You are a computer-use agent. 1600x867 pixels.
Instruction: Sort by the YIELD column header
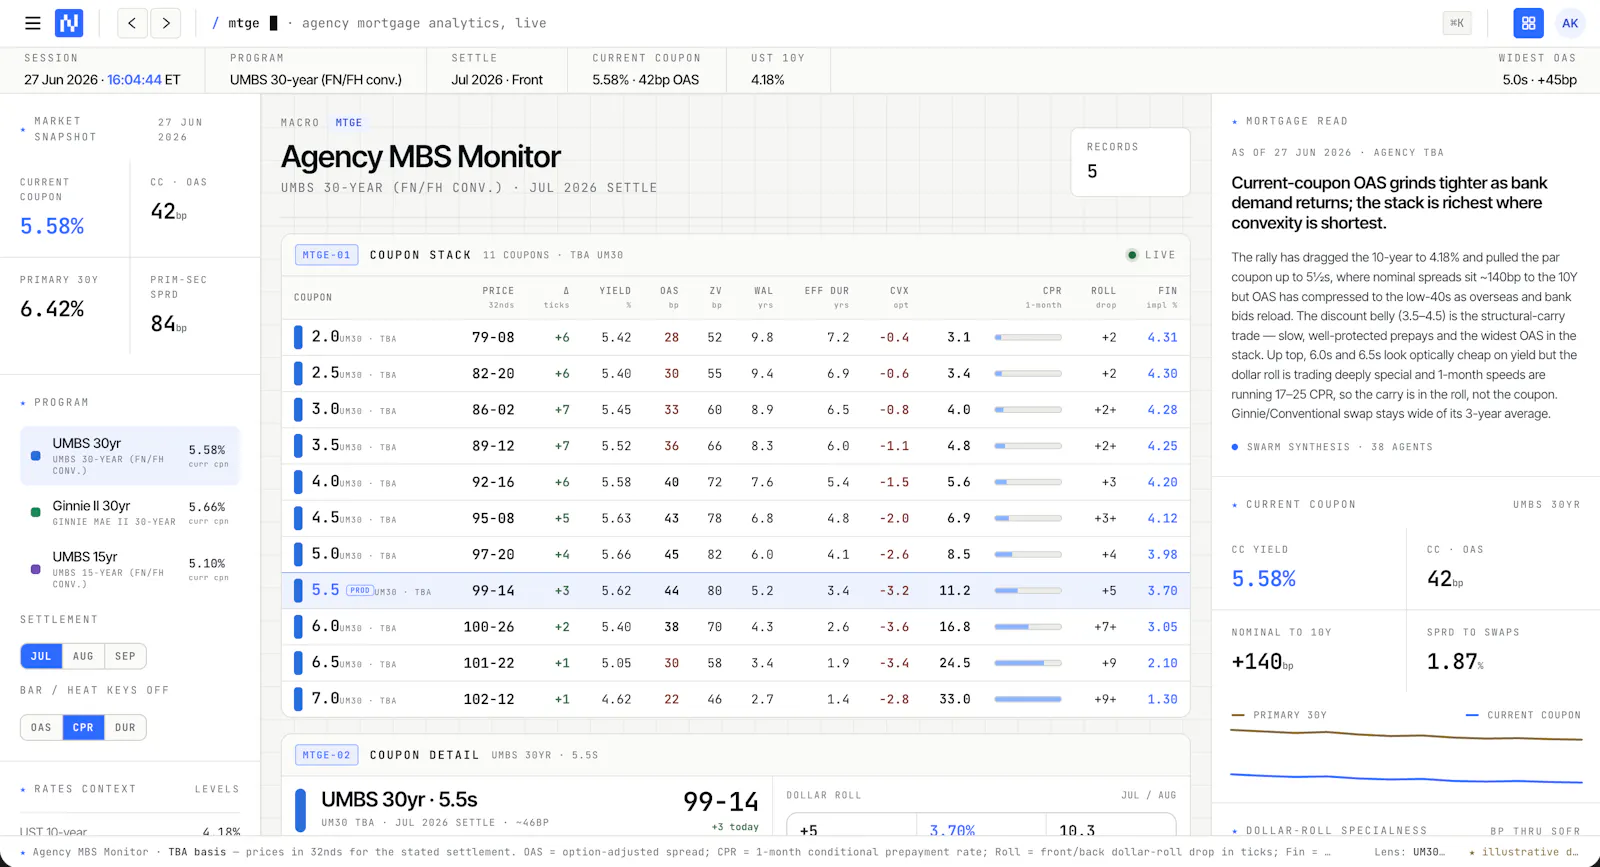point(615,296)
